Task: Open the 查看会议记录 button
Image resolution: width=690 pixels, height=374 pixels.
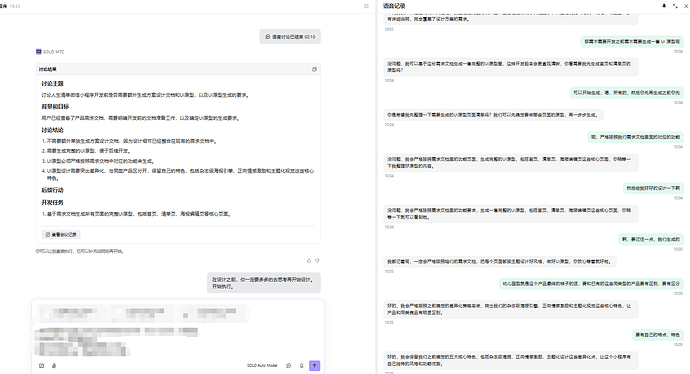Action: (x=61, y=235)
